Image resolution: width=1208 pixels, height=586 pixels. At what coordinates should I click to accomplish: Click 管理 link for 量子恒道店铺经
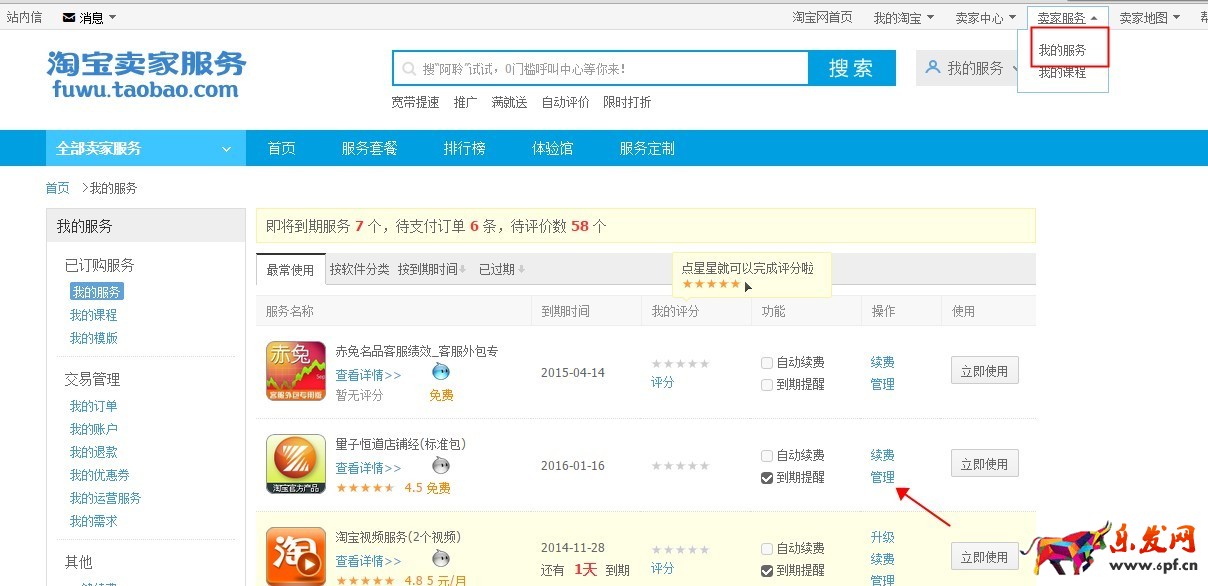point(882,477)
